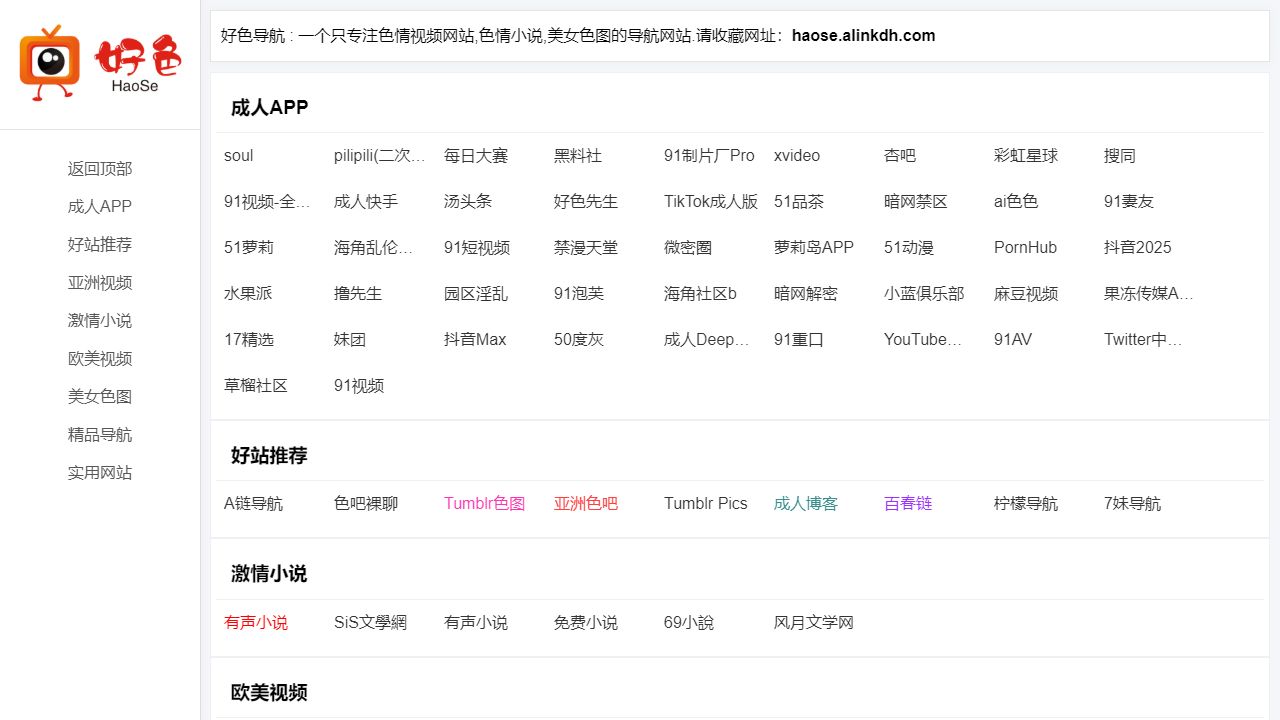Visit the 91制片厂Pro link

click(709, 156)
